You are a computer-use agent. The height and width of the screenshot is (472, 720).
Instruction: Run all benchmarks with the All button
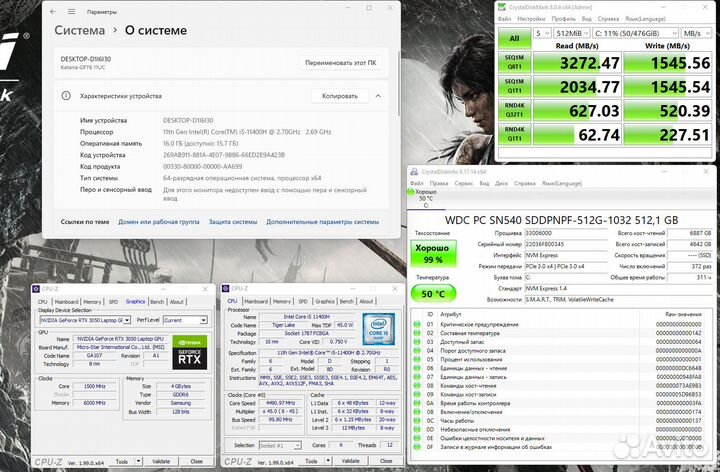click(x=514, y=39)
